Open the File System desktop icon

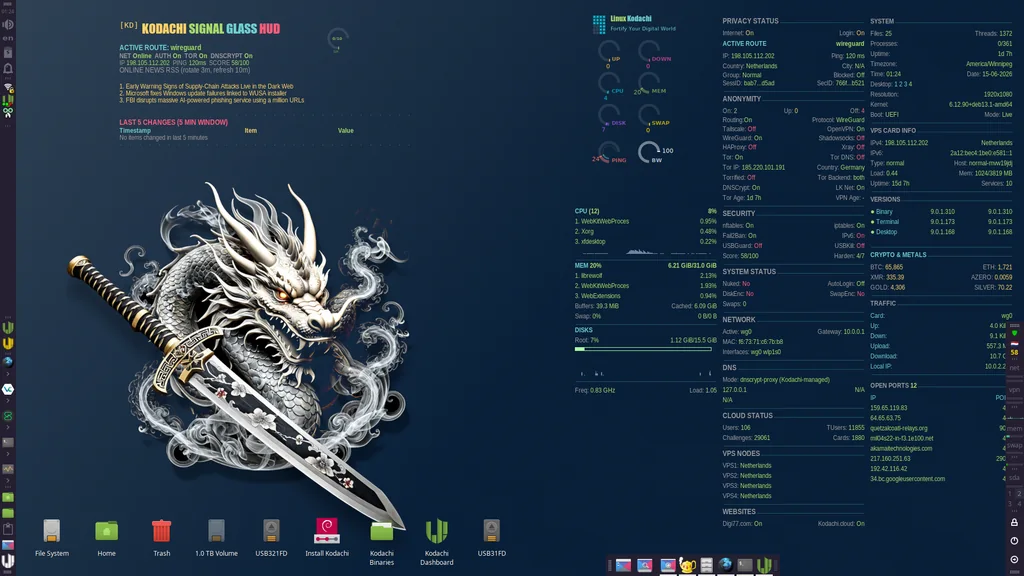click(x=52, y=531)
